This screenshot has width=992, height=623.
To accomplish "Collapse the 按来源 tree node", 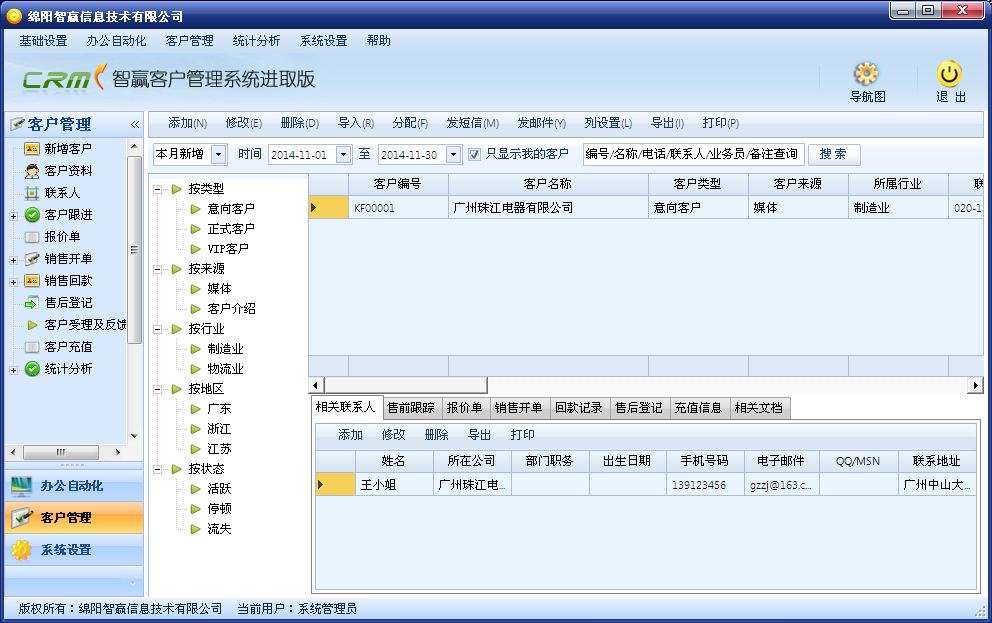I will (158, 269).
